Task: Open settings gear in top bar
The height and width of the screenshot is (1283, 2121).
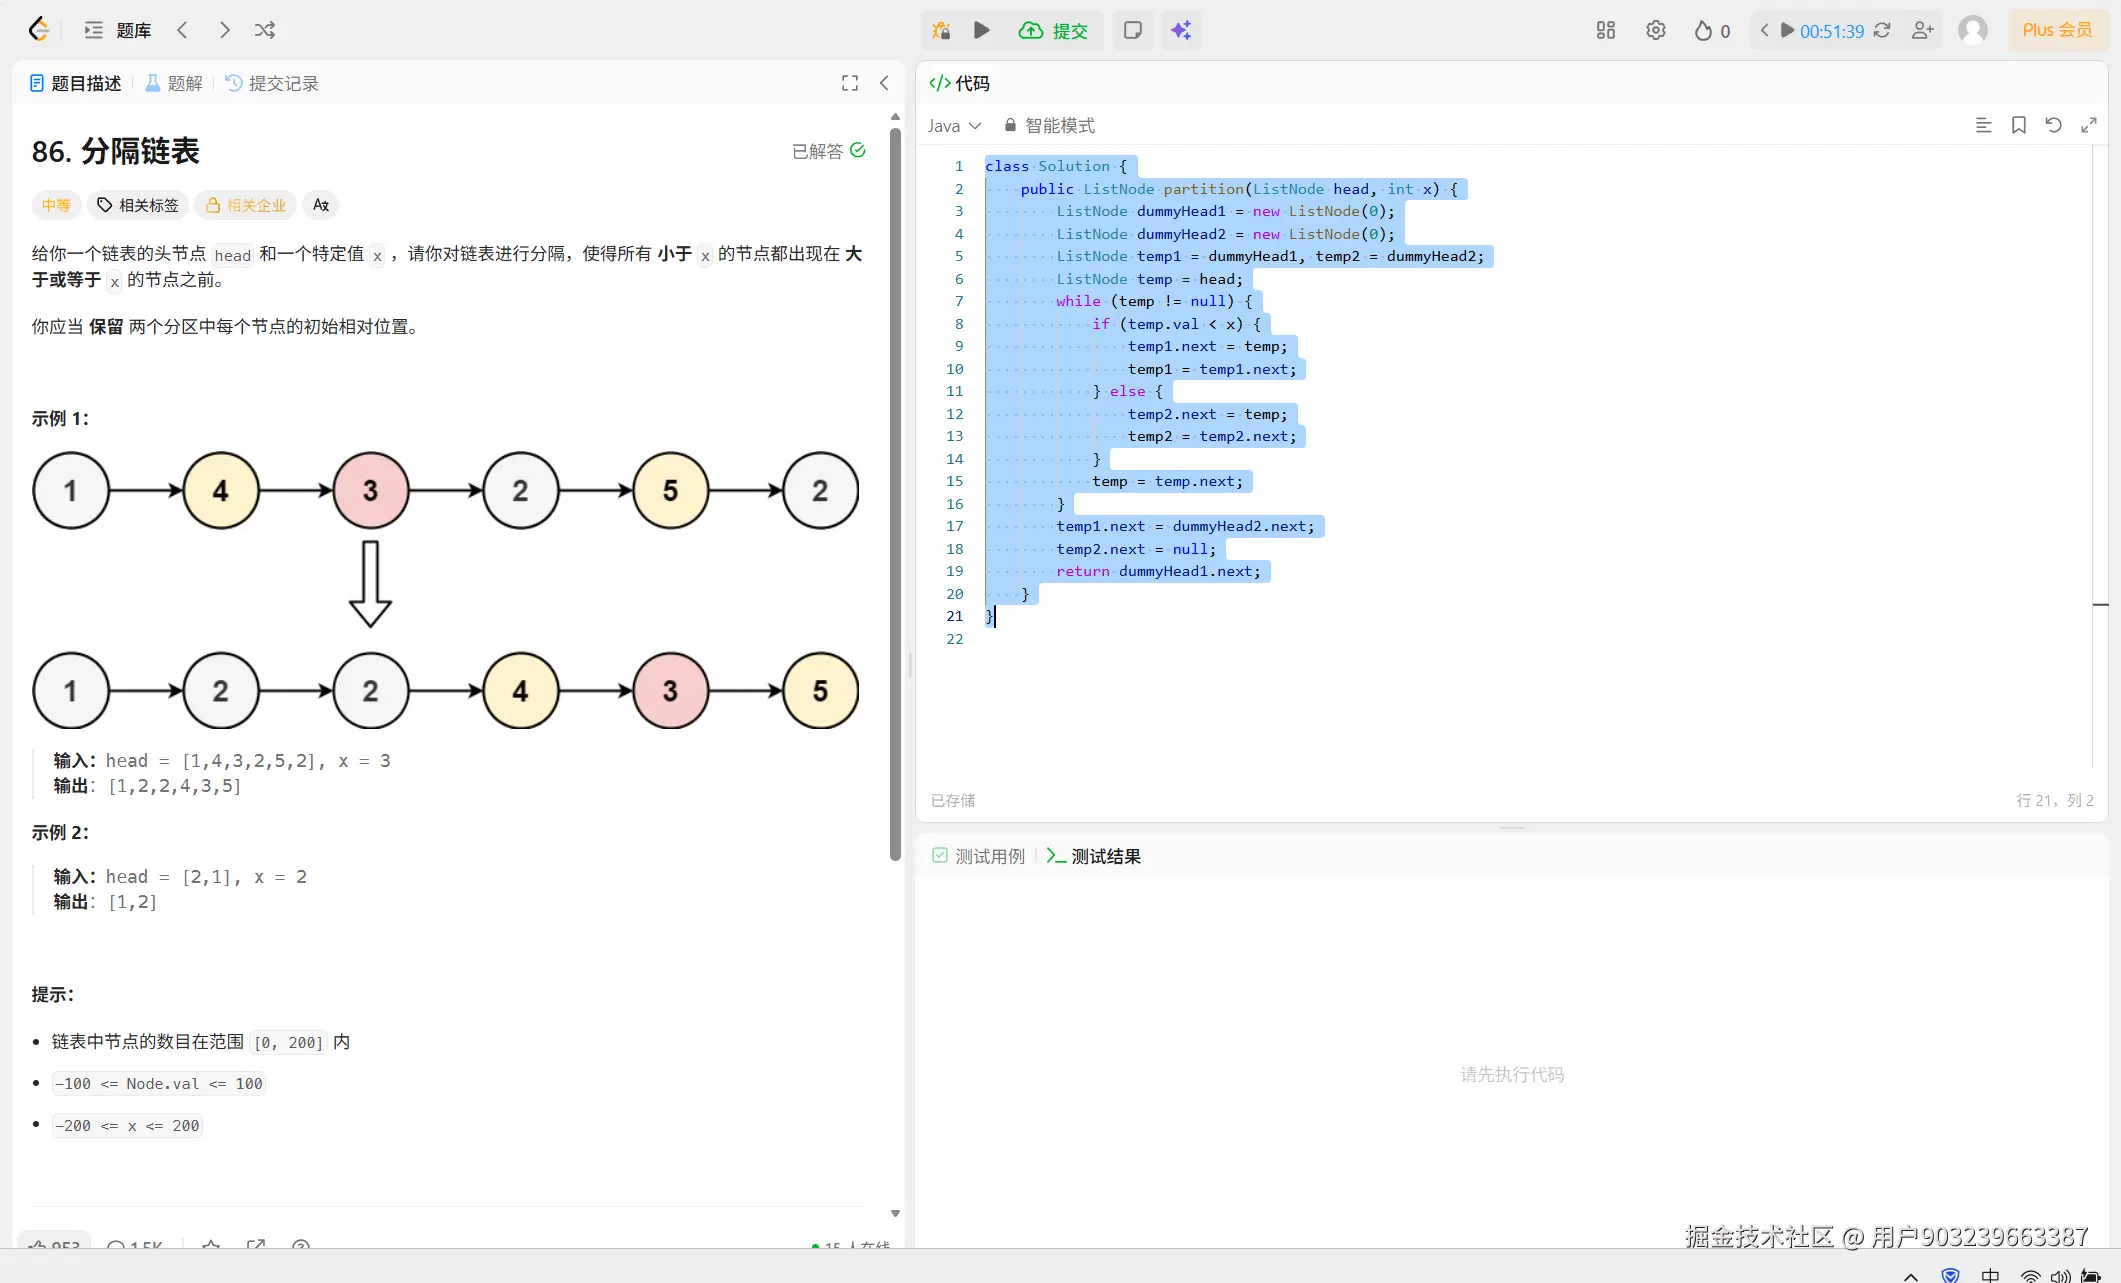Action: (x=1656, y=30)
